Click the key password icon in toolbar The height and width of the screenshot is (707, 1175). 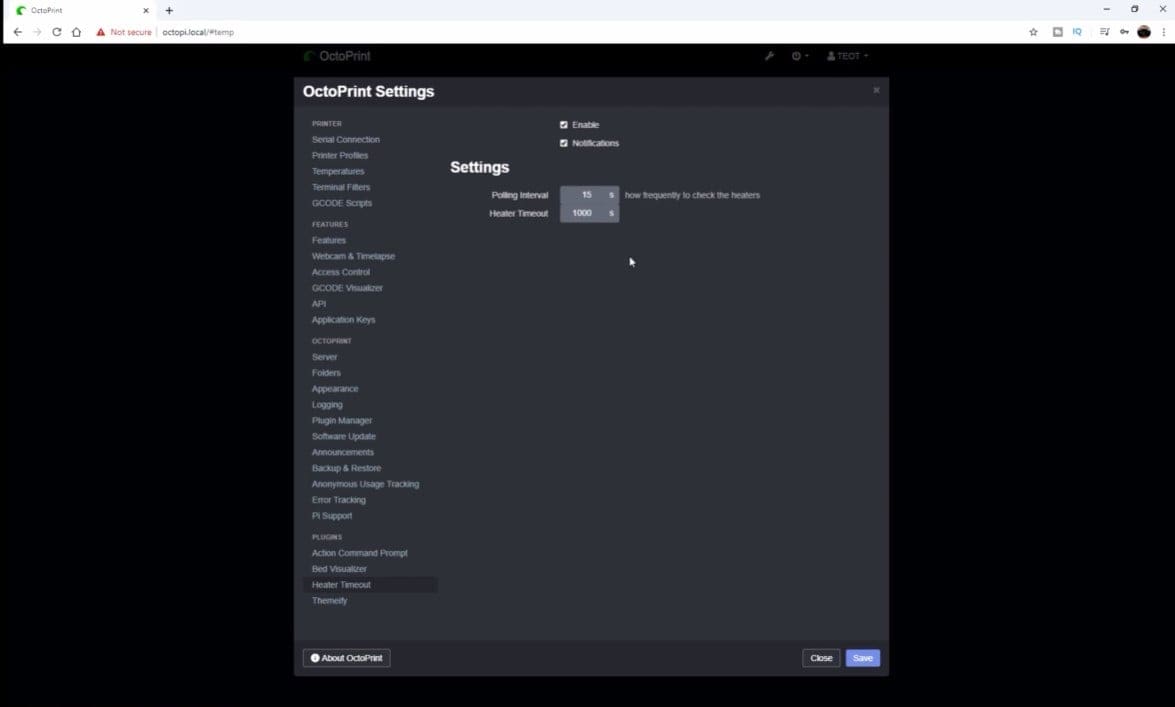[x=1124, y=32]
